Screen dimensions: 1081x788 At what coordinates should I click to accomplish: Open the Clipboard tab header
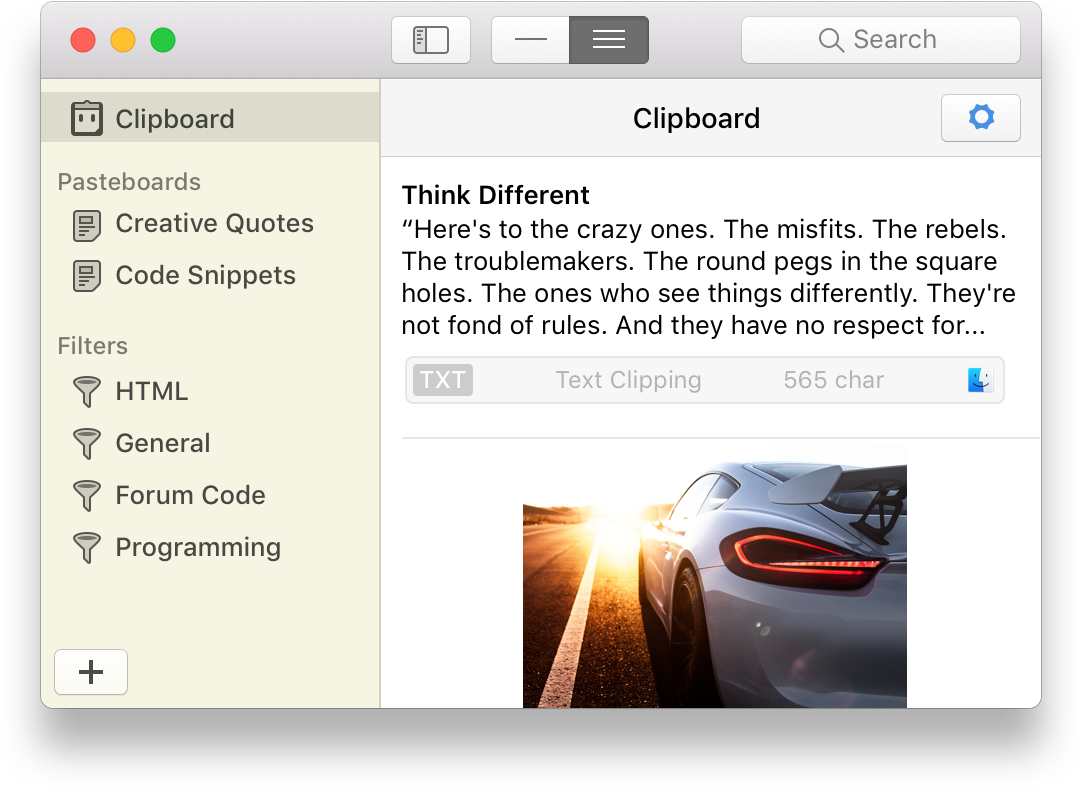click(696, 118)
